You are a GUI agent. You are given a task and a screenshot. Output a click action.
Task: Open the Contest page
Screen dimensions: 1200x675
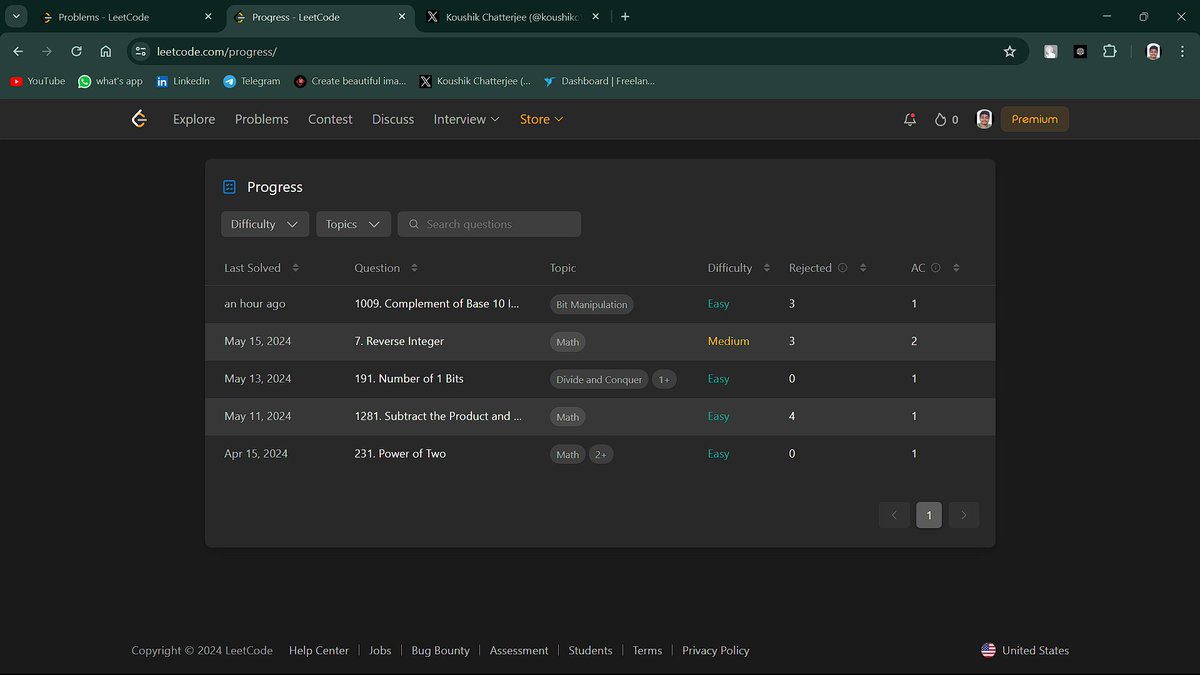coord(330,119)
